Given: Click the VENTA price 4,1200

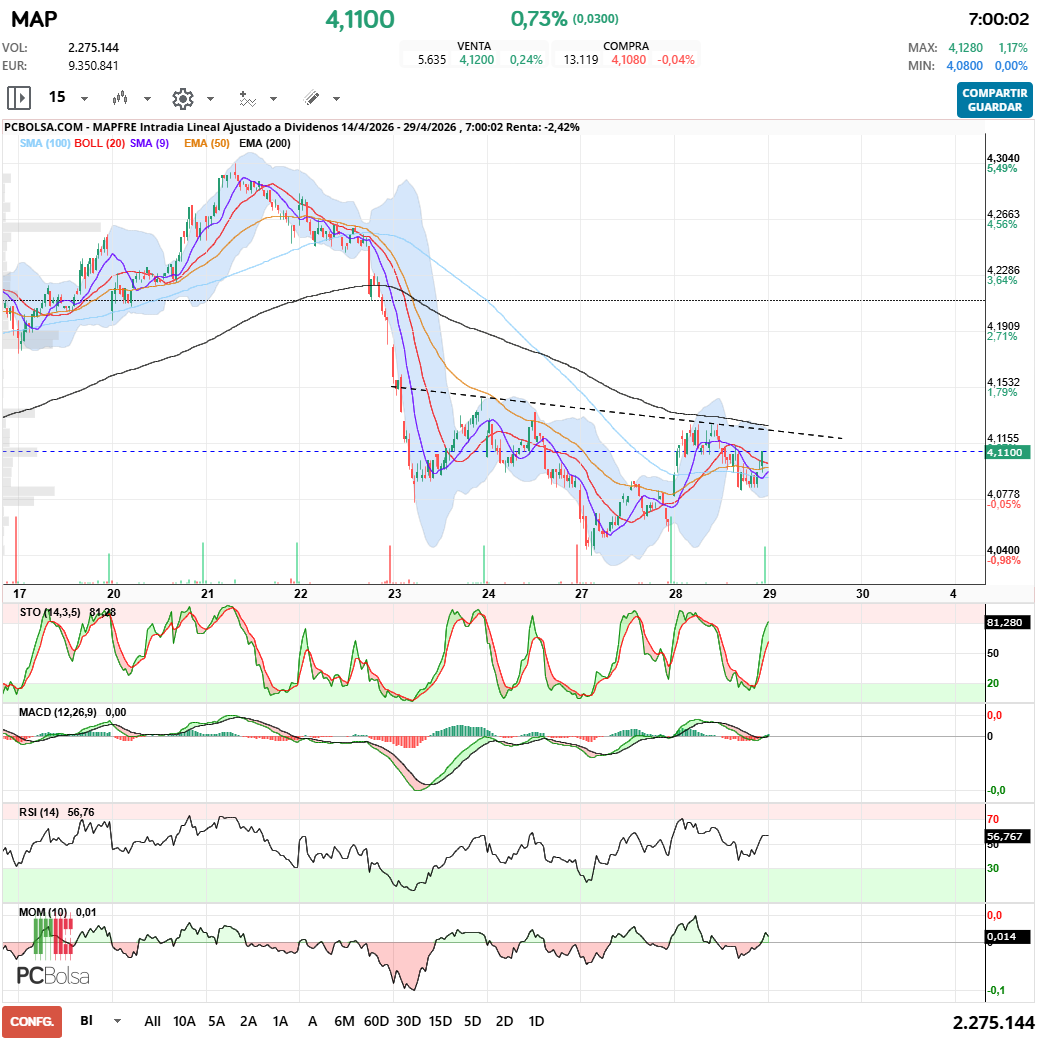Looking at the screenshot, I should (477, 59).
